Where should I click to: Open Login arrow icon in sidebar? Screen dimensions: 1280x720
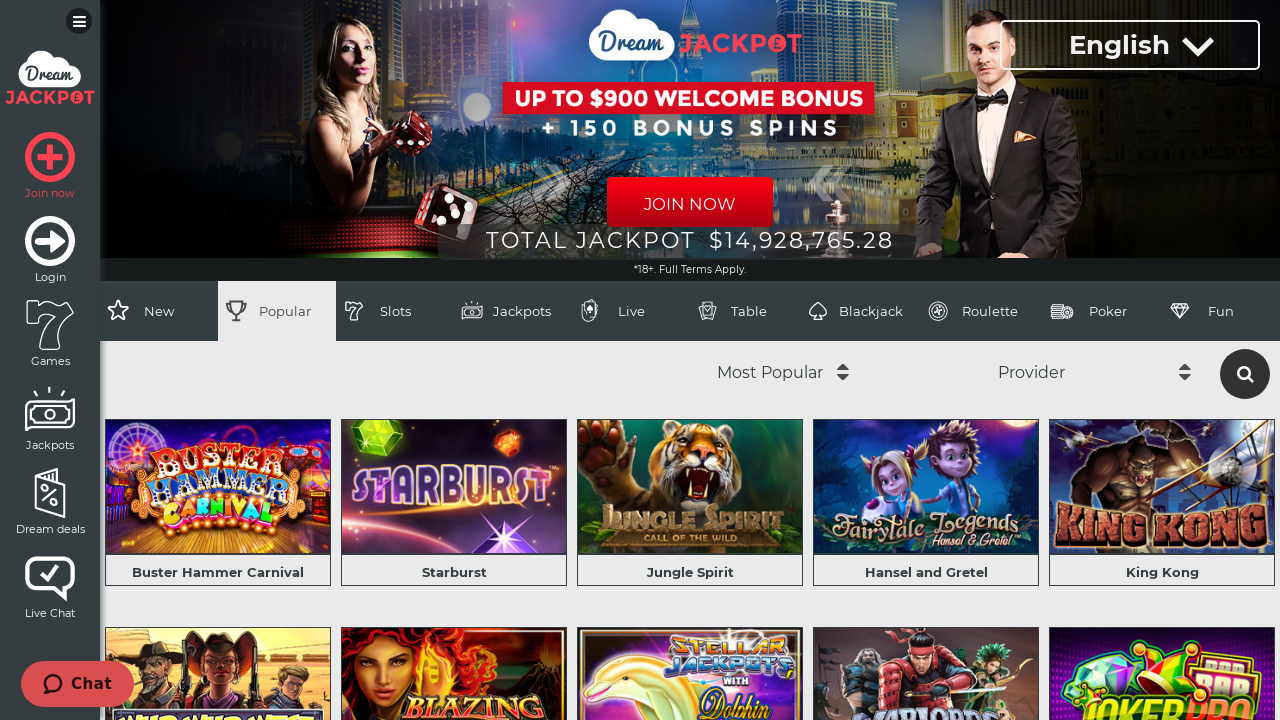[x=50, y=241]
